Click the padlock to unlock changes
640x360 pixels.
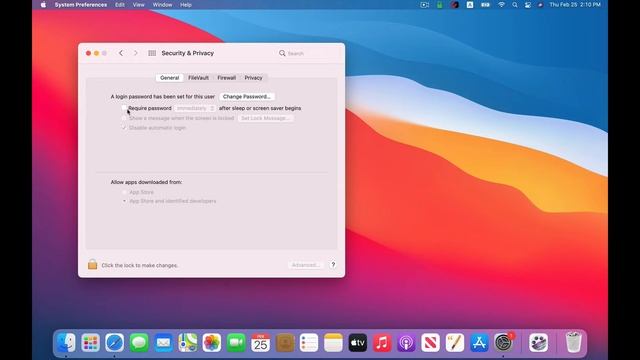coord(92,264)
